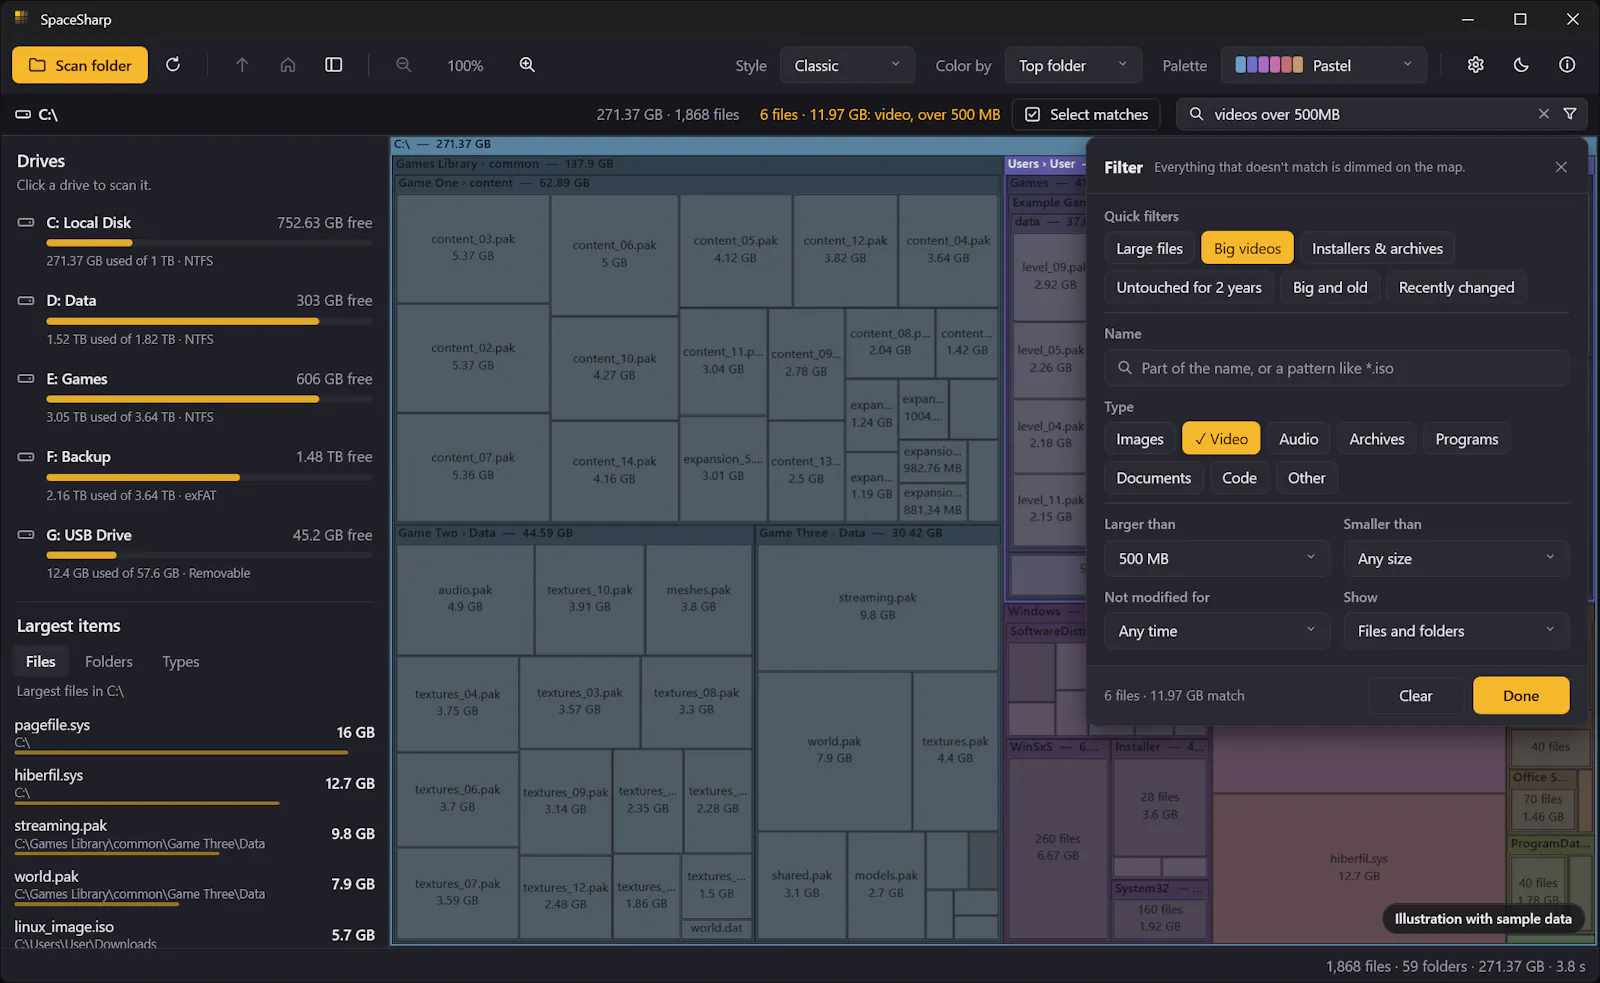Click the Done button
Image resolution: width=1600 pixels, height=983 pixels.
click(x=1521, y=696)
